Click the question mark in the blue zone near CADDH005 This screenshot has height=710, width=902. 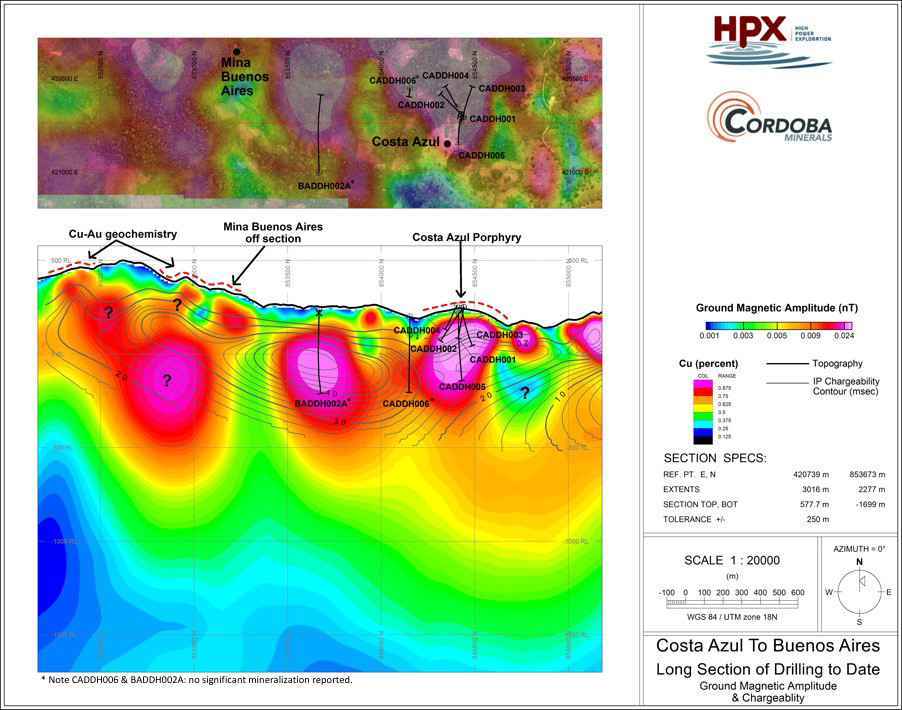point(524,393)
